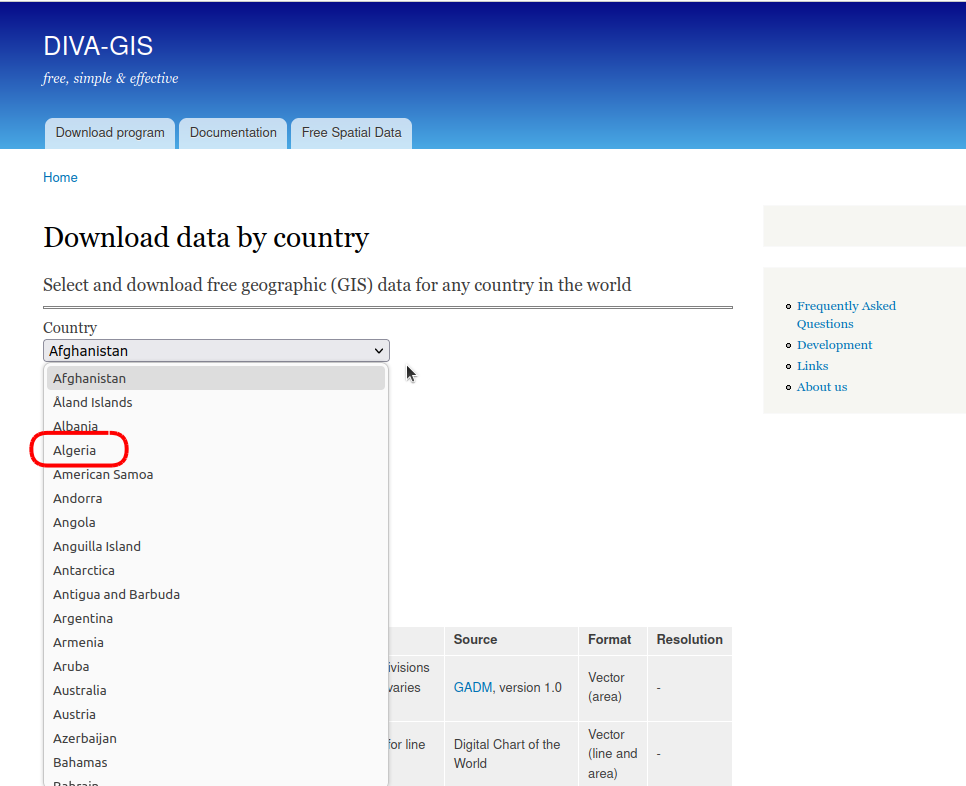Click the DIVA-GIS site title

[98, 46]
